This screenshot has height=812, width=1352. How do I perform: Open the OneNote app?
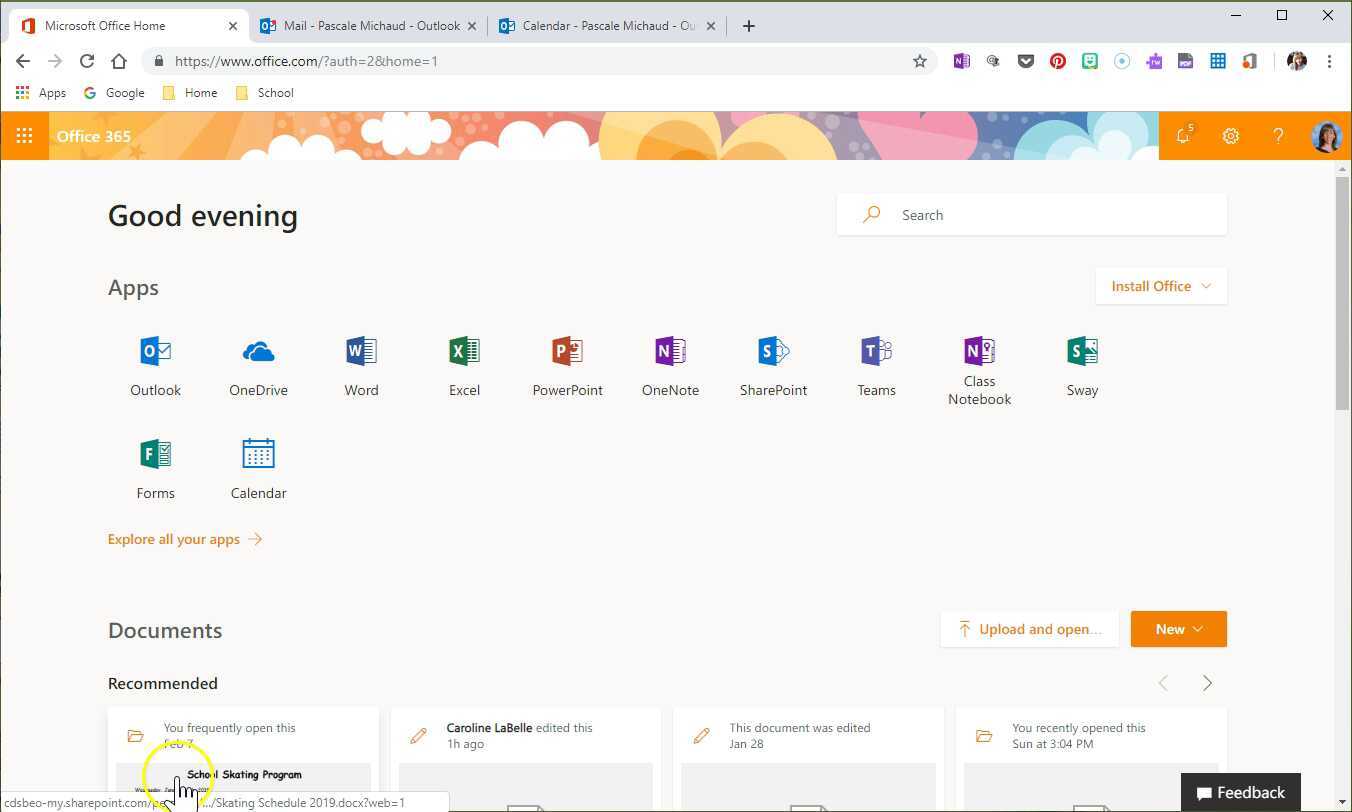(670, 367)
